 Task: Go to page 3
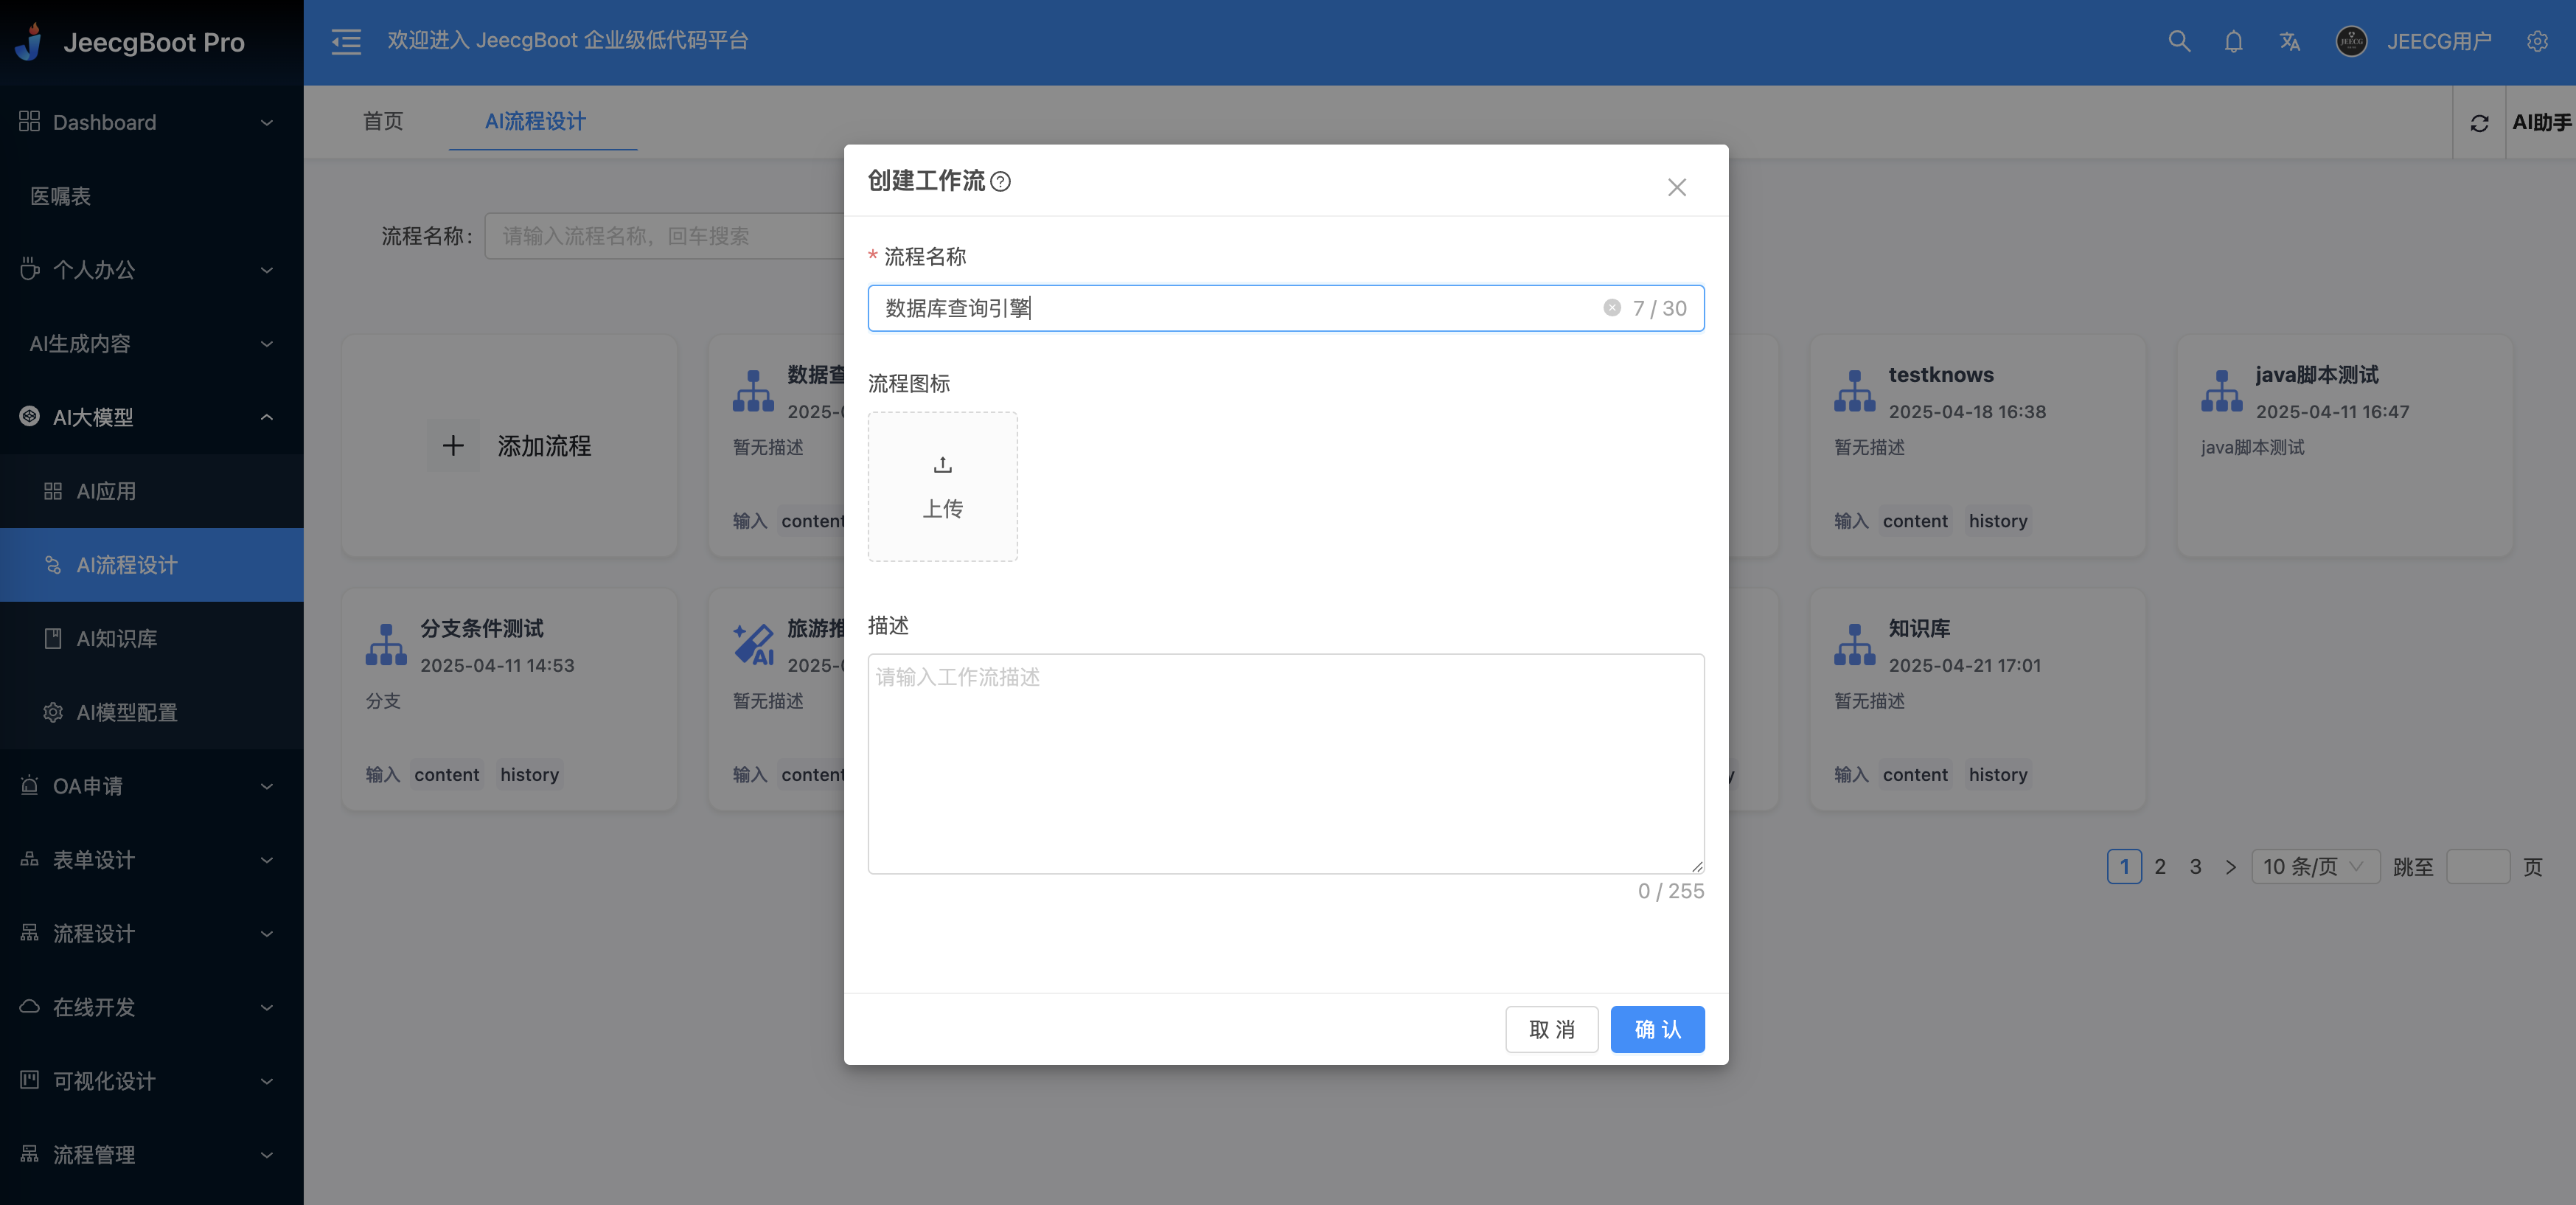pos(2195,866)
